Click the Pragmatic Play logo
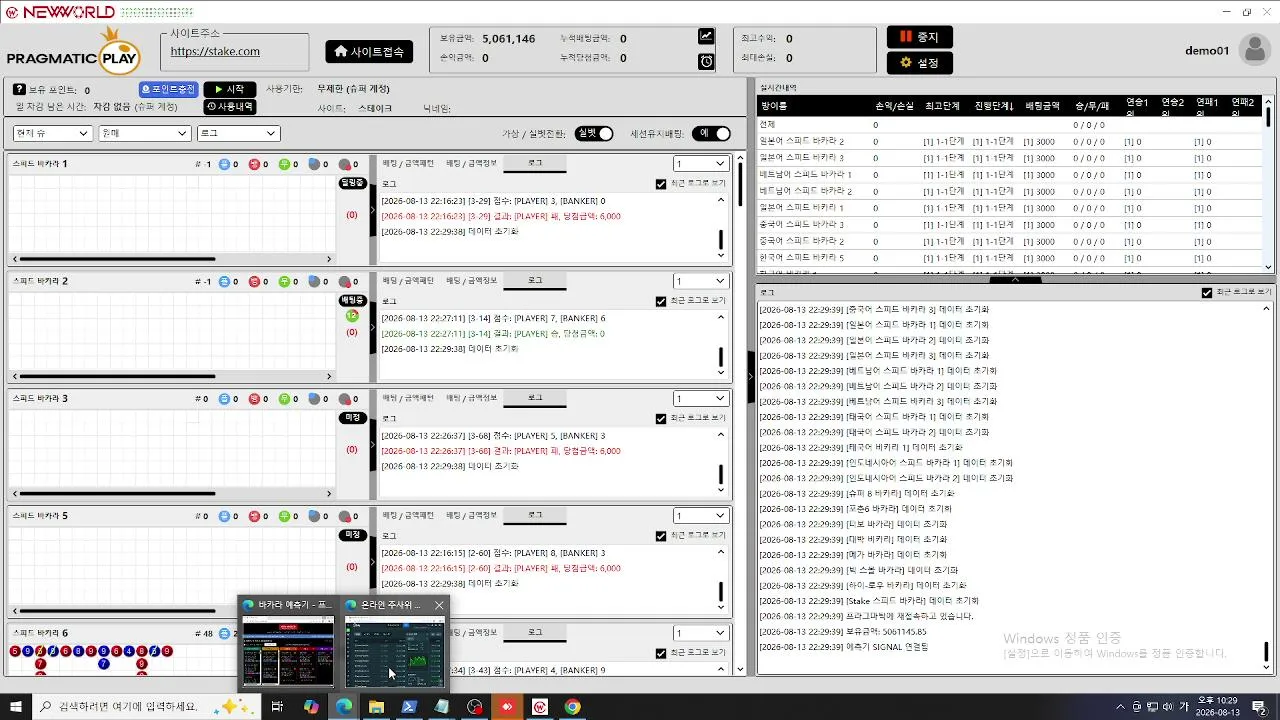 pyautogui.click(x=72, y=50)
